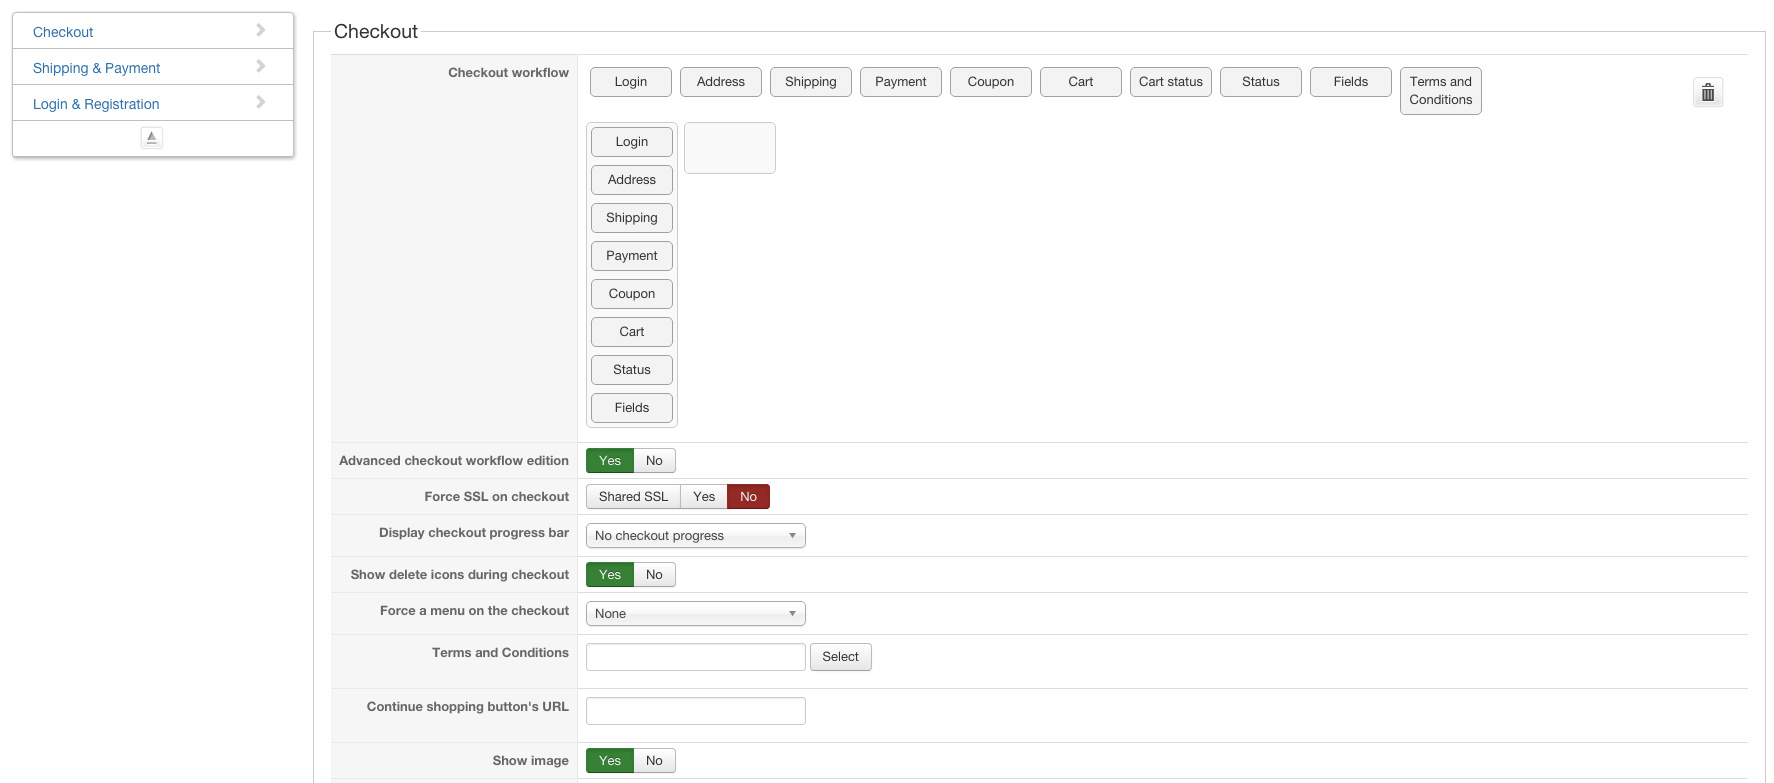Click the Shipping block in the horizontal available row
Image resolution: width=1774 pixels, height=783 pixels.
coord(811,82)
